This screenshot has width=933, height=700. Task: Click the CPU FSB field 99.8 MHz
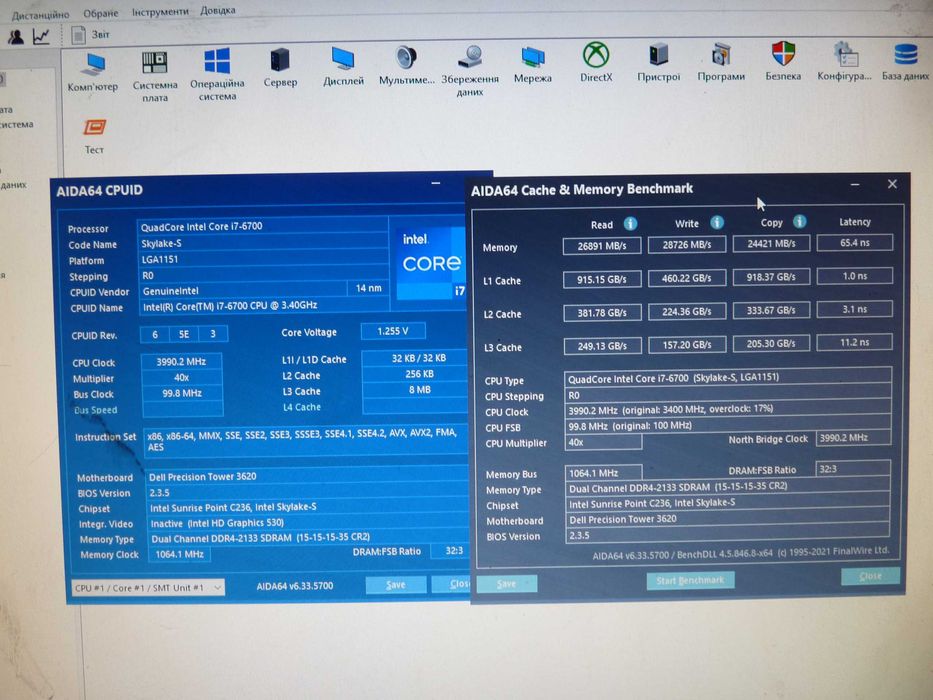coord(728,425)
